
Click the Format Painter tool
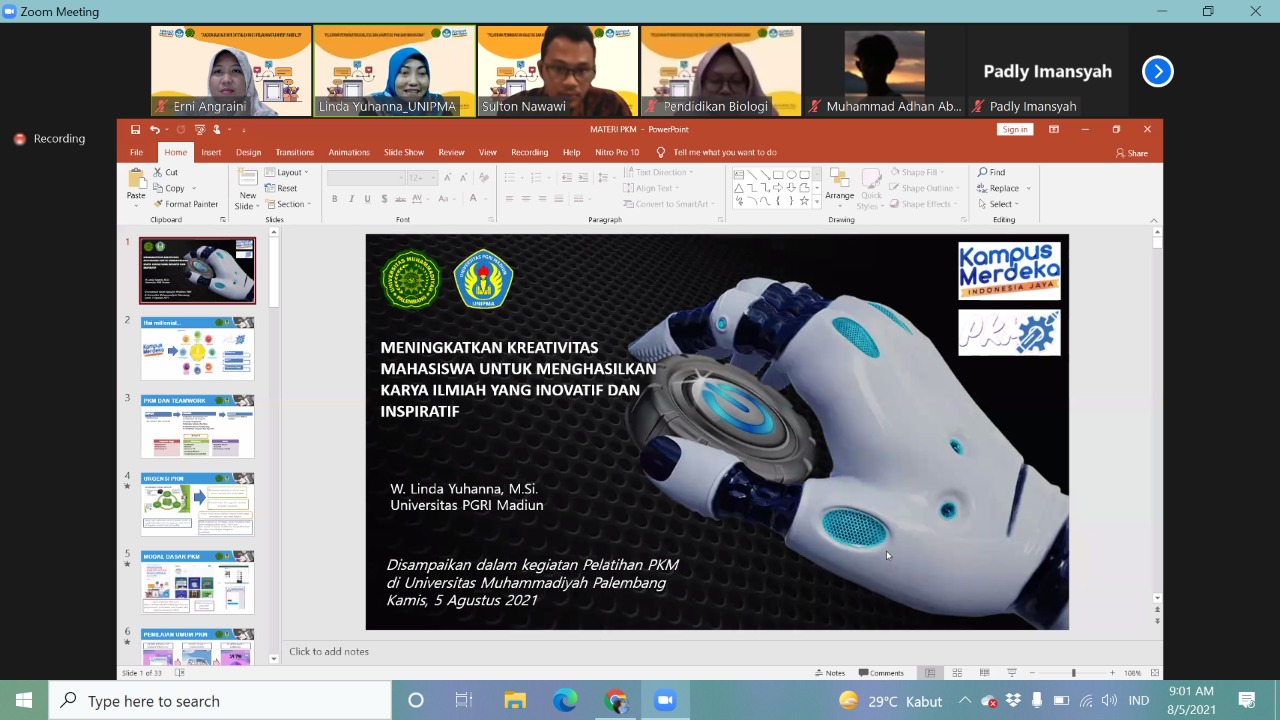[x=185, y=204]
